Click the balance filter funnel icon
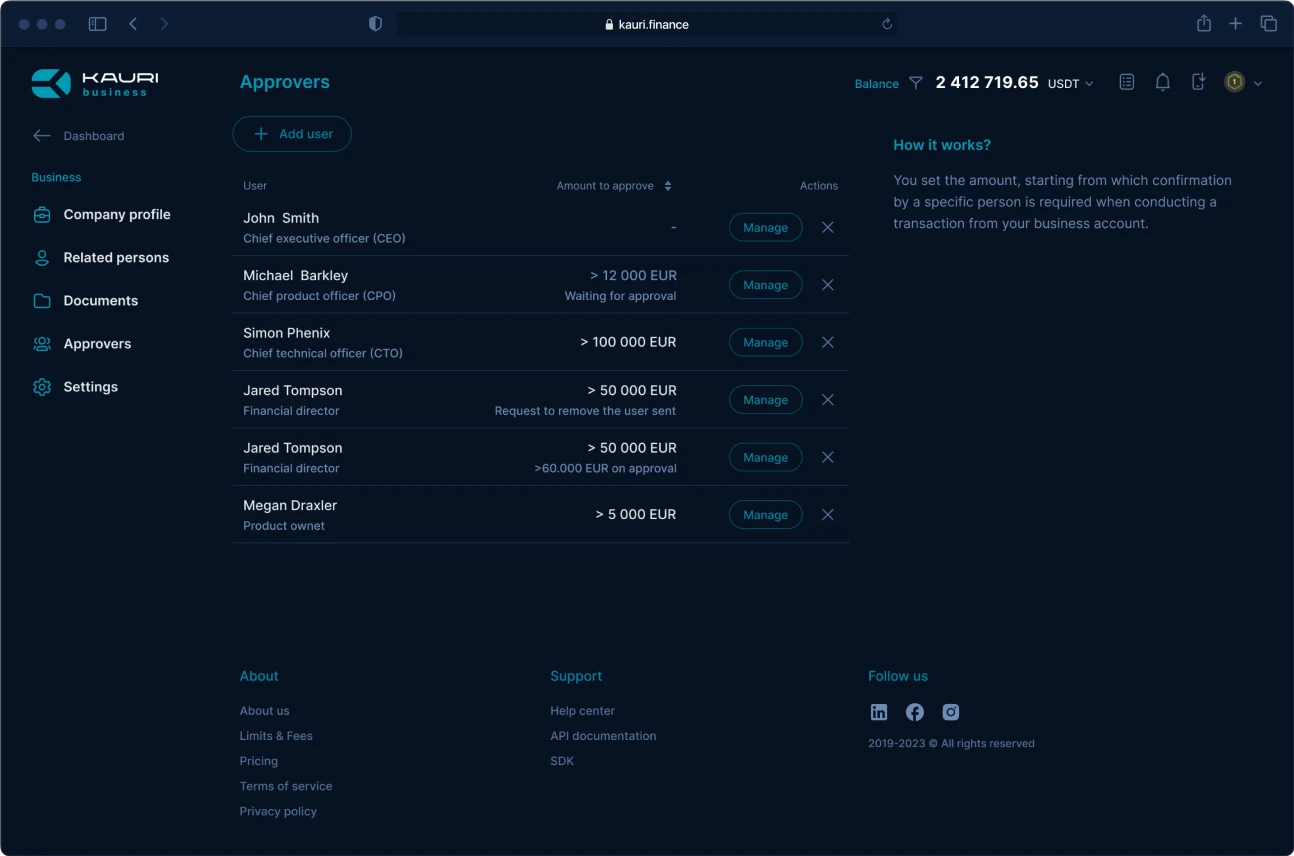This screenshot has height=856, width=1294. tap(915, 83)
